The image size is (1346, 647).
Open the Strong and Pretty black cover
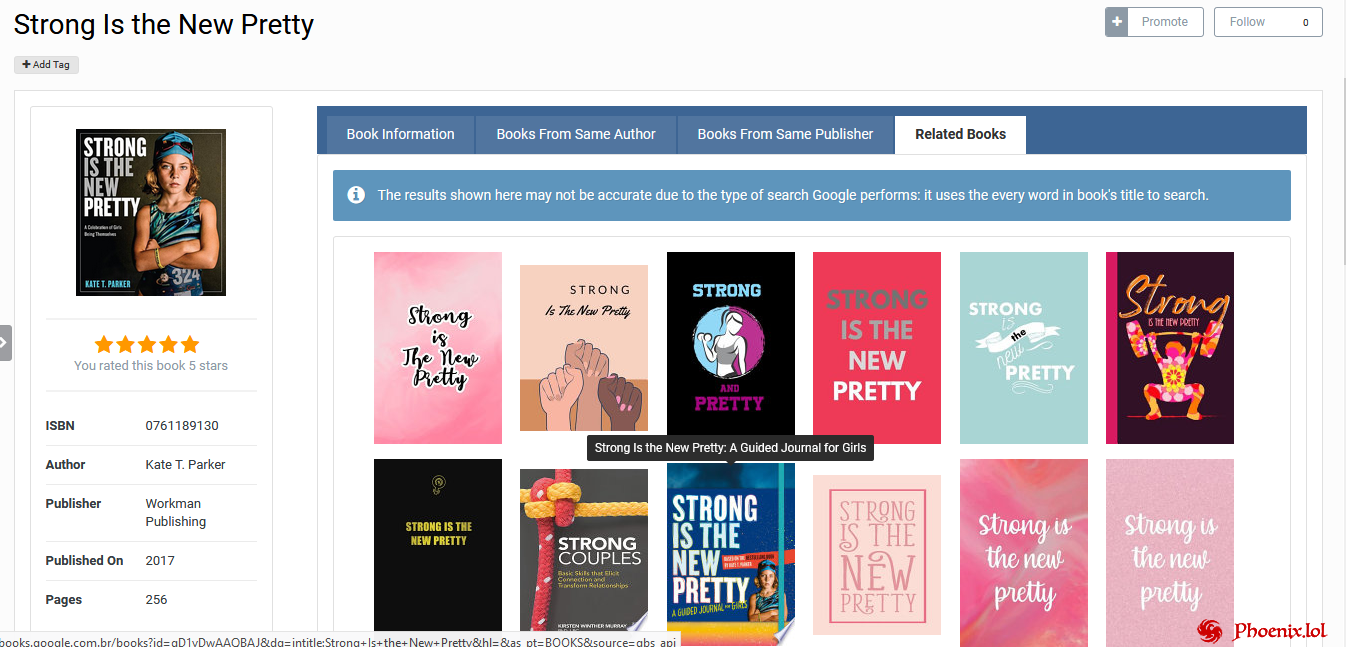(730, 348)
